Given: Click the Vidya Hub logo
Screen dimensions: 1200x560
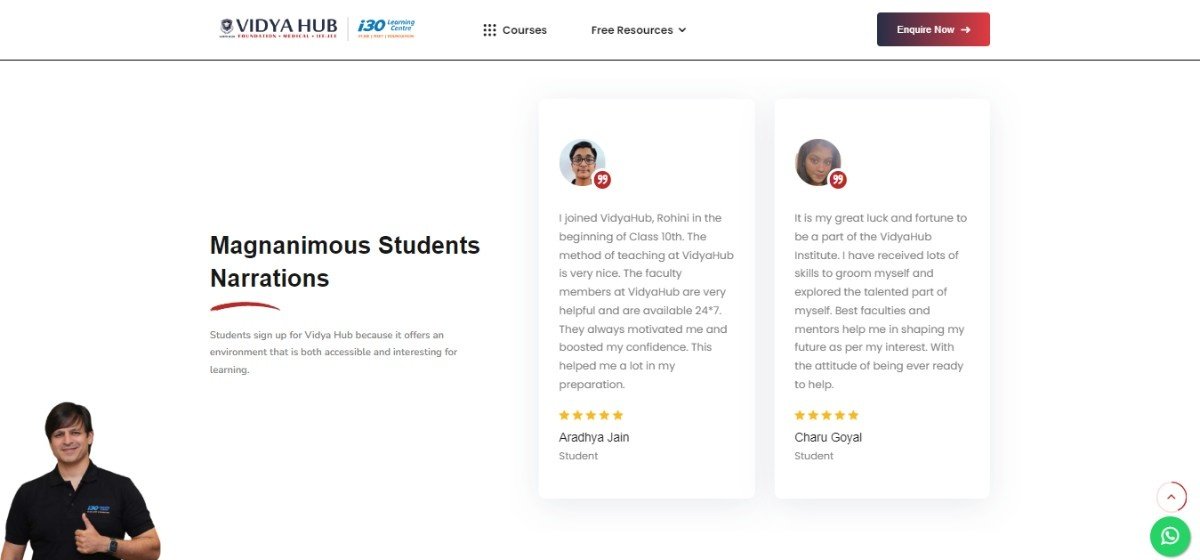Looking at the screenshot, I should (278, 28).
